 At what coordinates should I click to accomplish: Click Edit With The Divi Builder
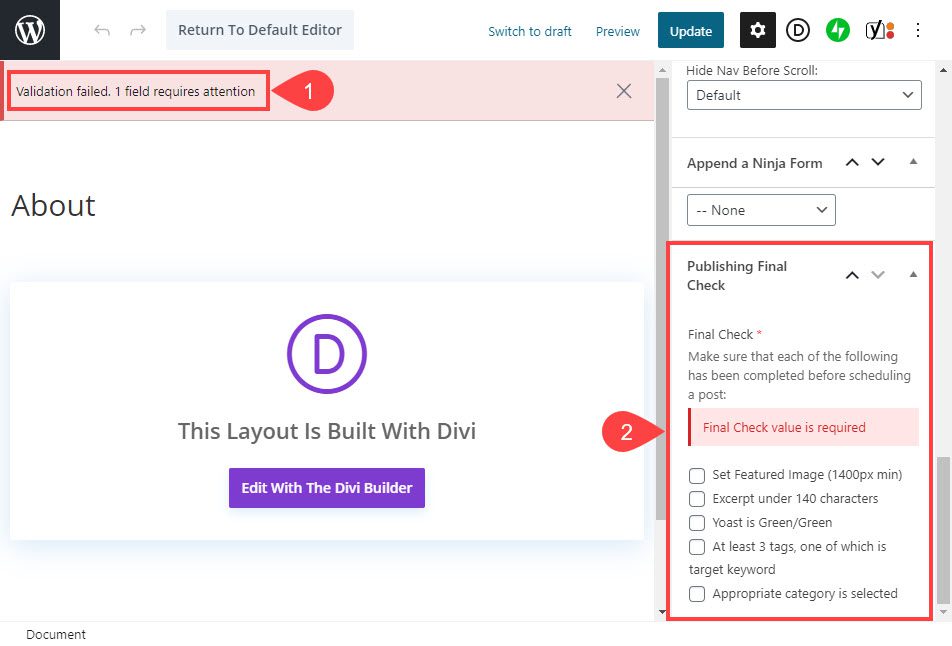[x=327, y=488]
